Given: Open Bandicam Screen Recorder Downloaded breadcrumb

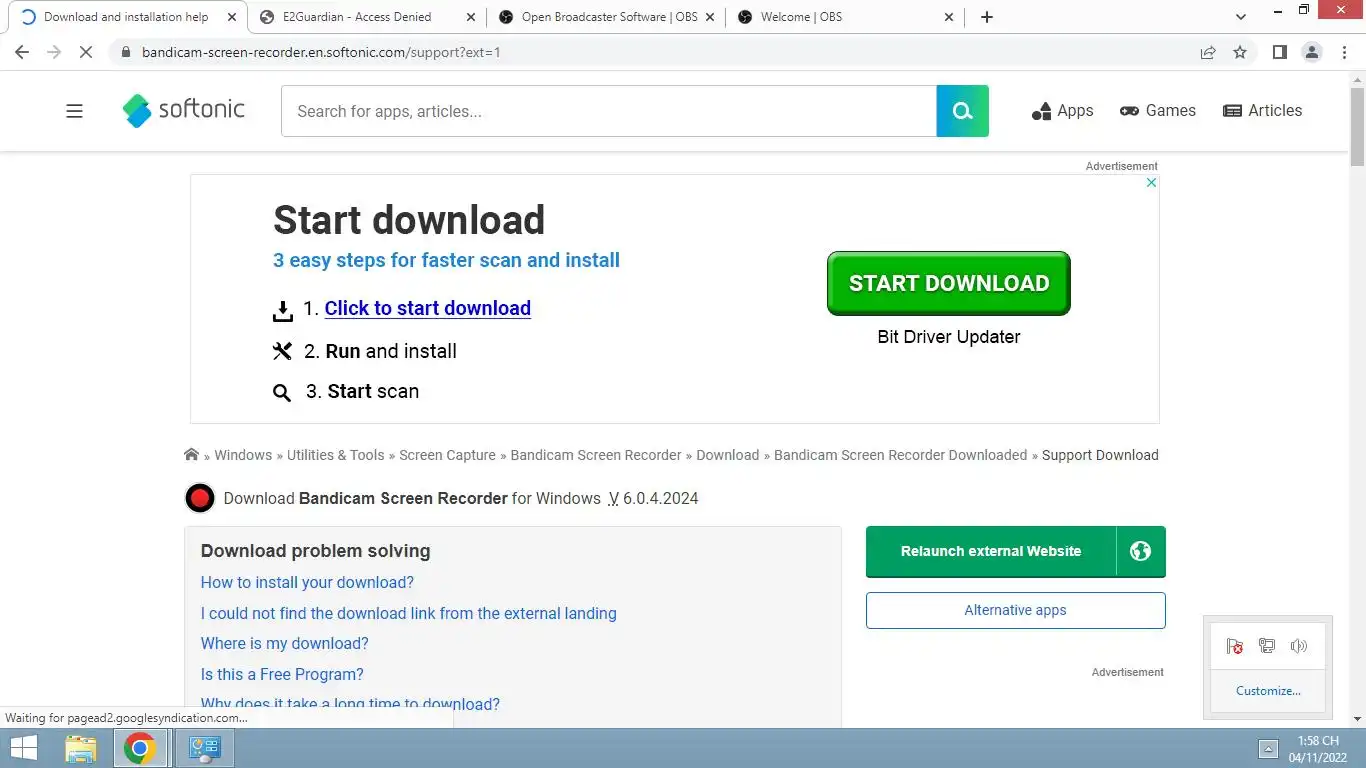Looking at the screenshot, I should [x=901, y=455].
